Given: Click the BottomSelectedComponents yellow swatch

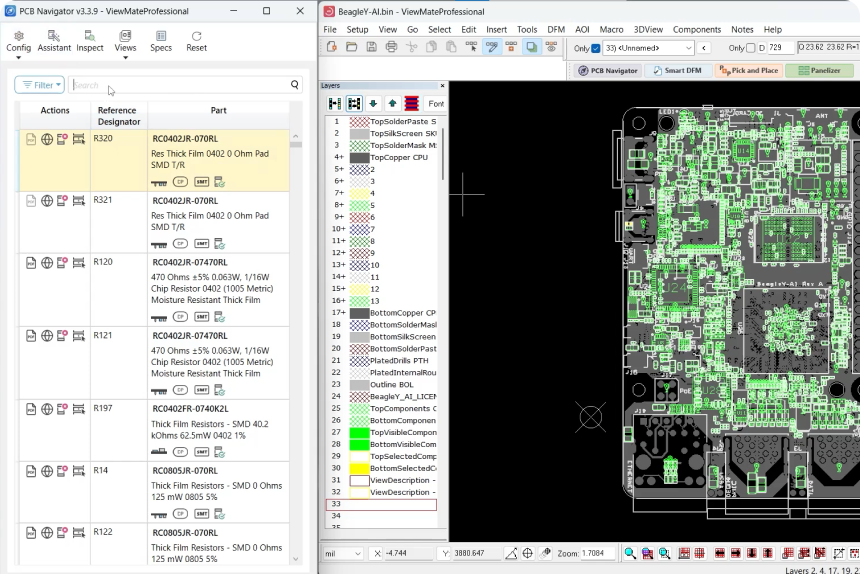Looking at the screenshot, I should (x=359, y=468).
